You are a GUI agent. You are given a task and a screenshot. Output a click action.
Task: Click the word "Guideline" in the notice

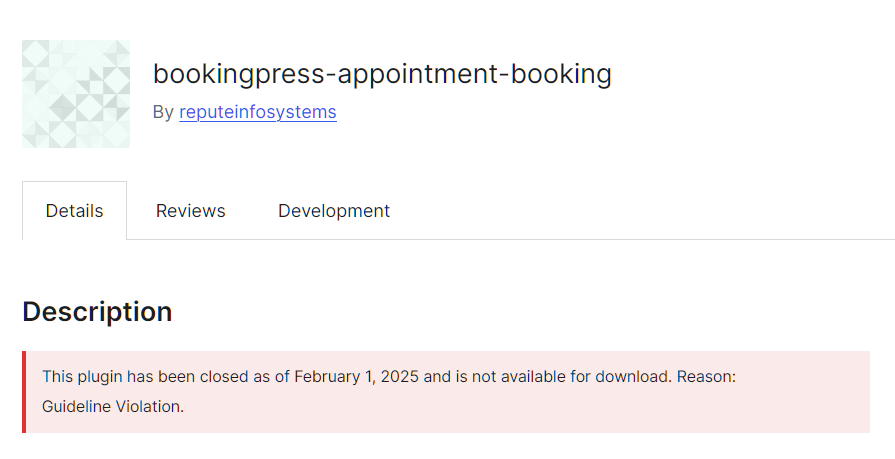(x=76, y=407)
